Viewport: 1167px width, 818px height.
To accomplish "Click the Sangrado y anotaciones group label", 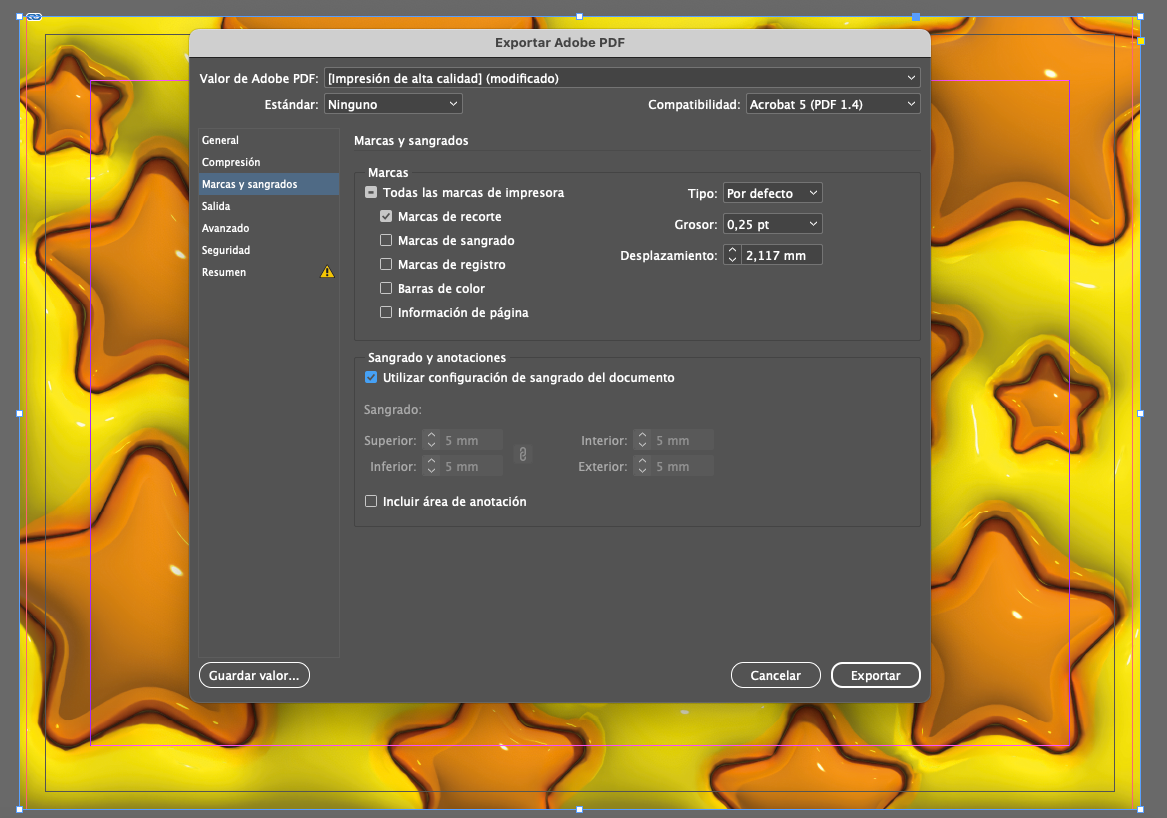I will [x=437, y=357].
